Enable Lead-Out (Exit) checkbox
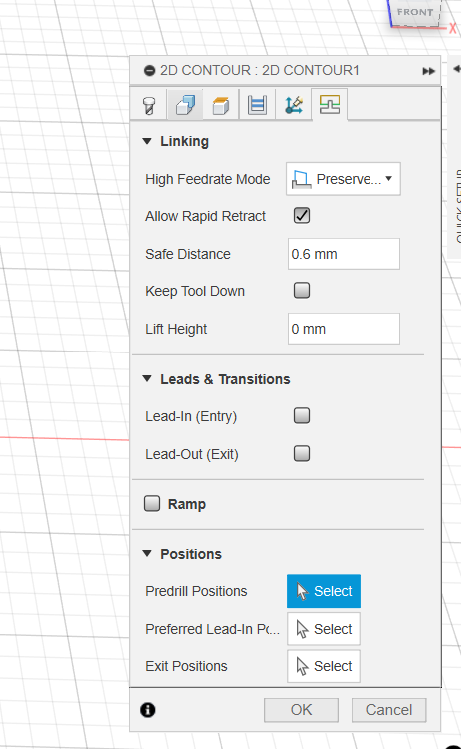Screen dimensions: 461x749 coord(302,453)
